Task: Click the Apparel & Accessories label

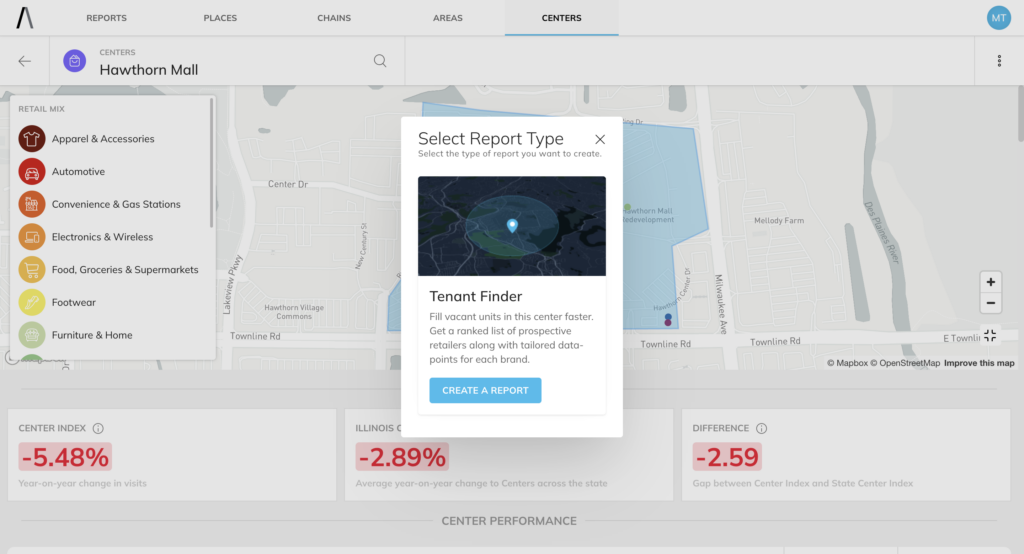Action: tap(103, 138)
